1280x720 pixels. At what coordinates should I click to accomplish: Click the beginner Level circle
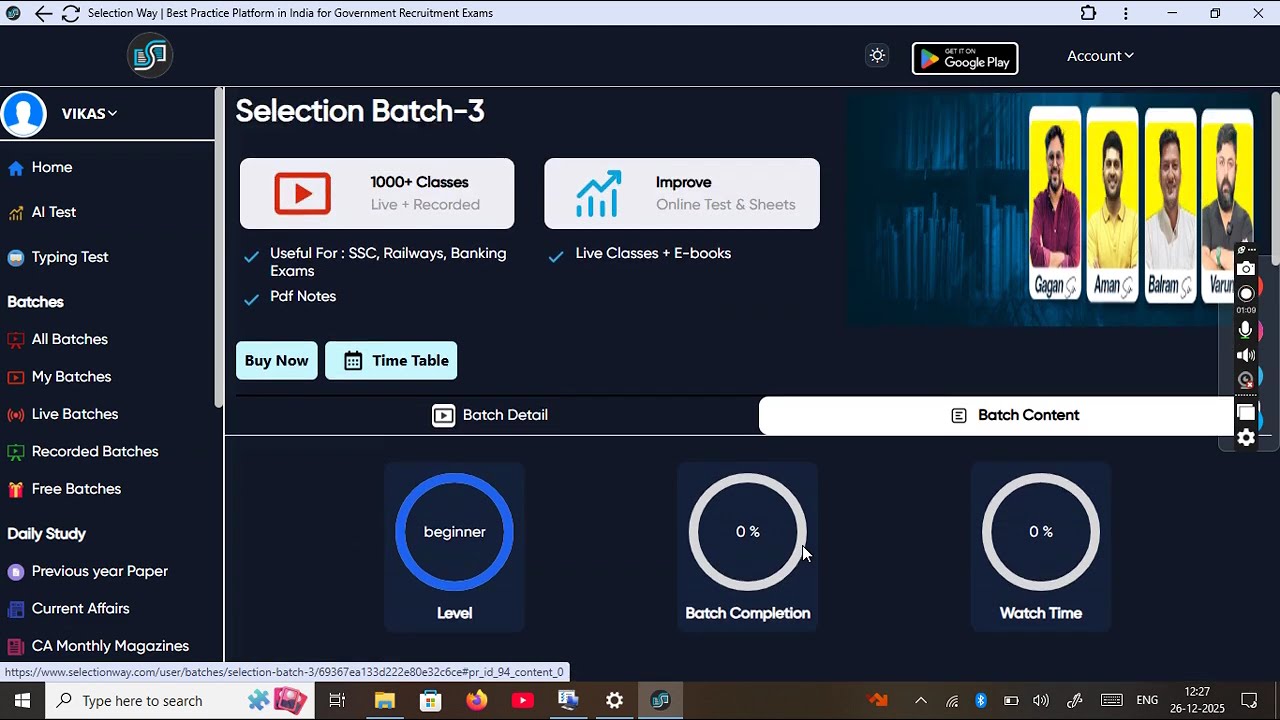click(x=454, y=532)
